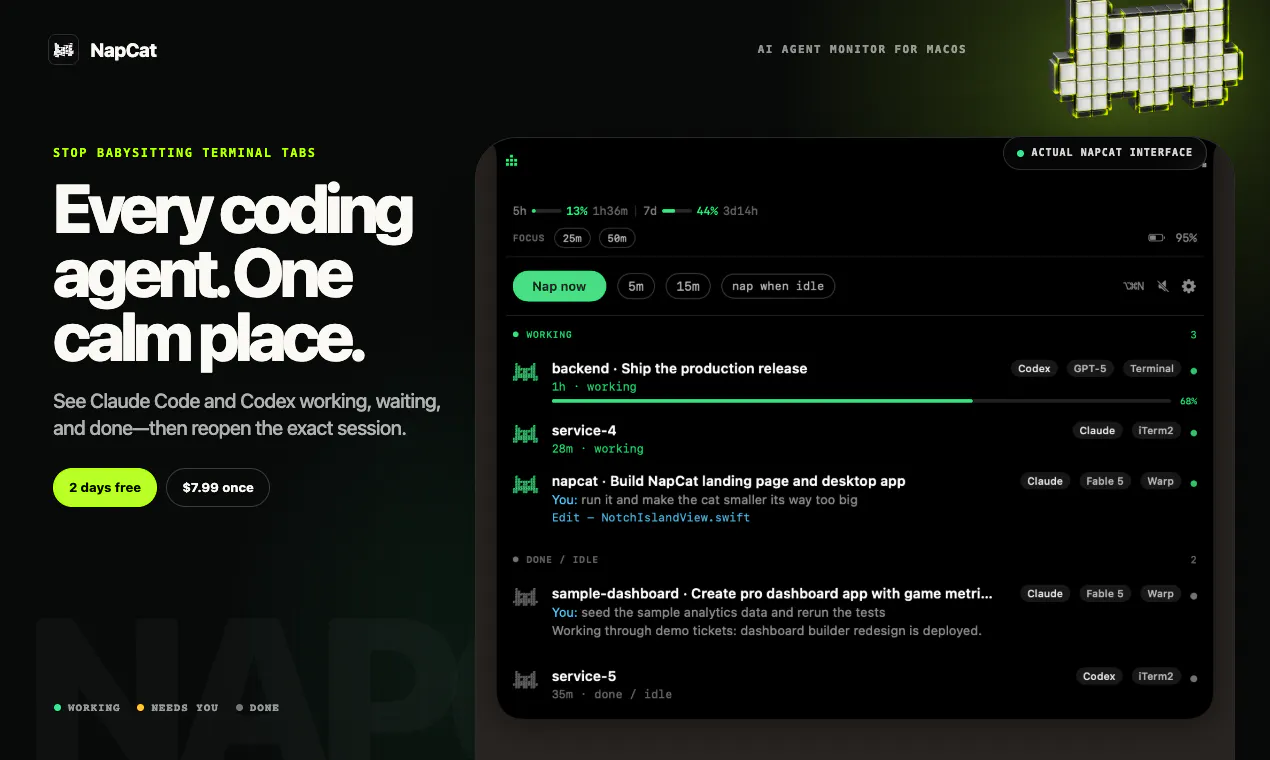Select the 15m nap duration

688,286
